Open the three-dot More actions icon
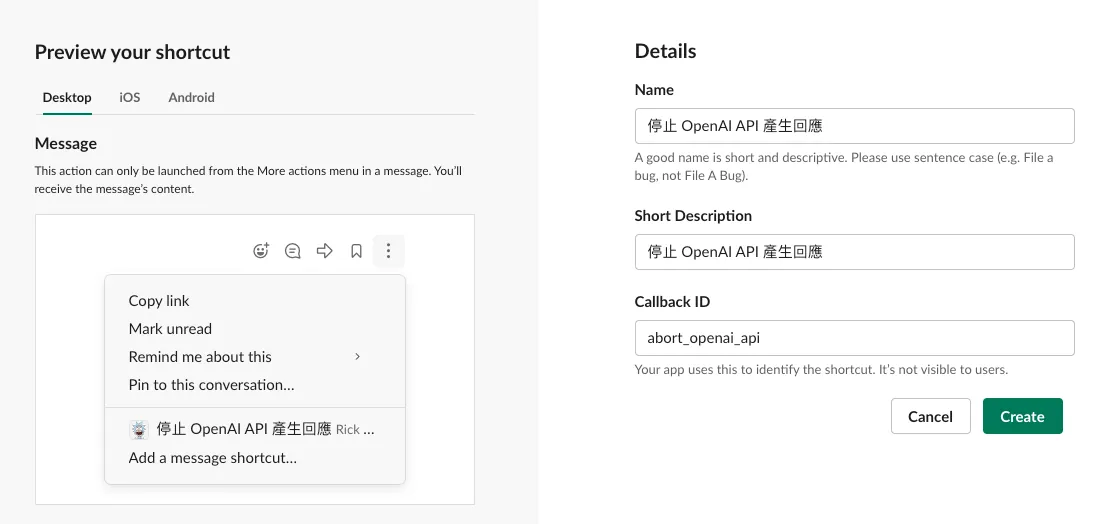Viewport: 1100px width, 524px height. tap(389, 251)
